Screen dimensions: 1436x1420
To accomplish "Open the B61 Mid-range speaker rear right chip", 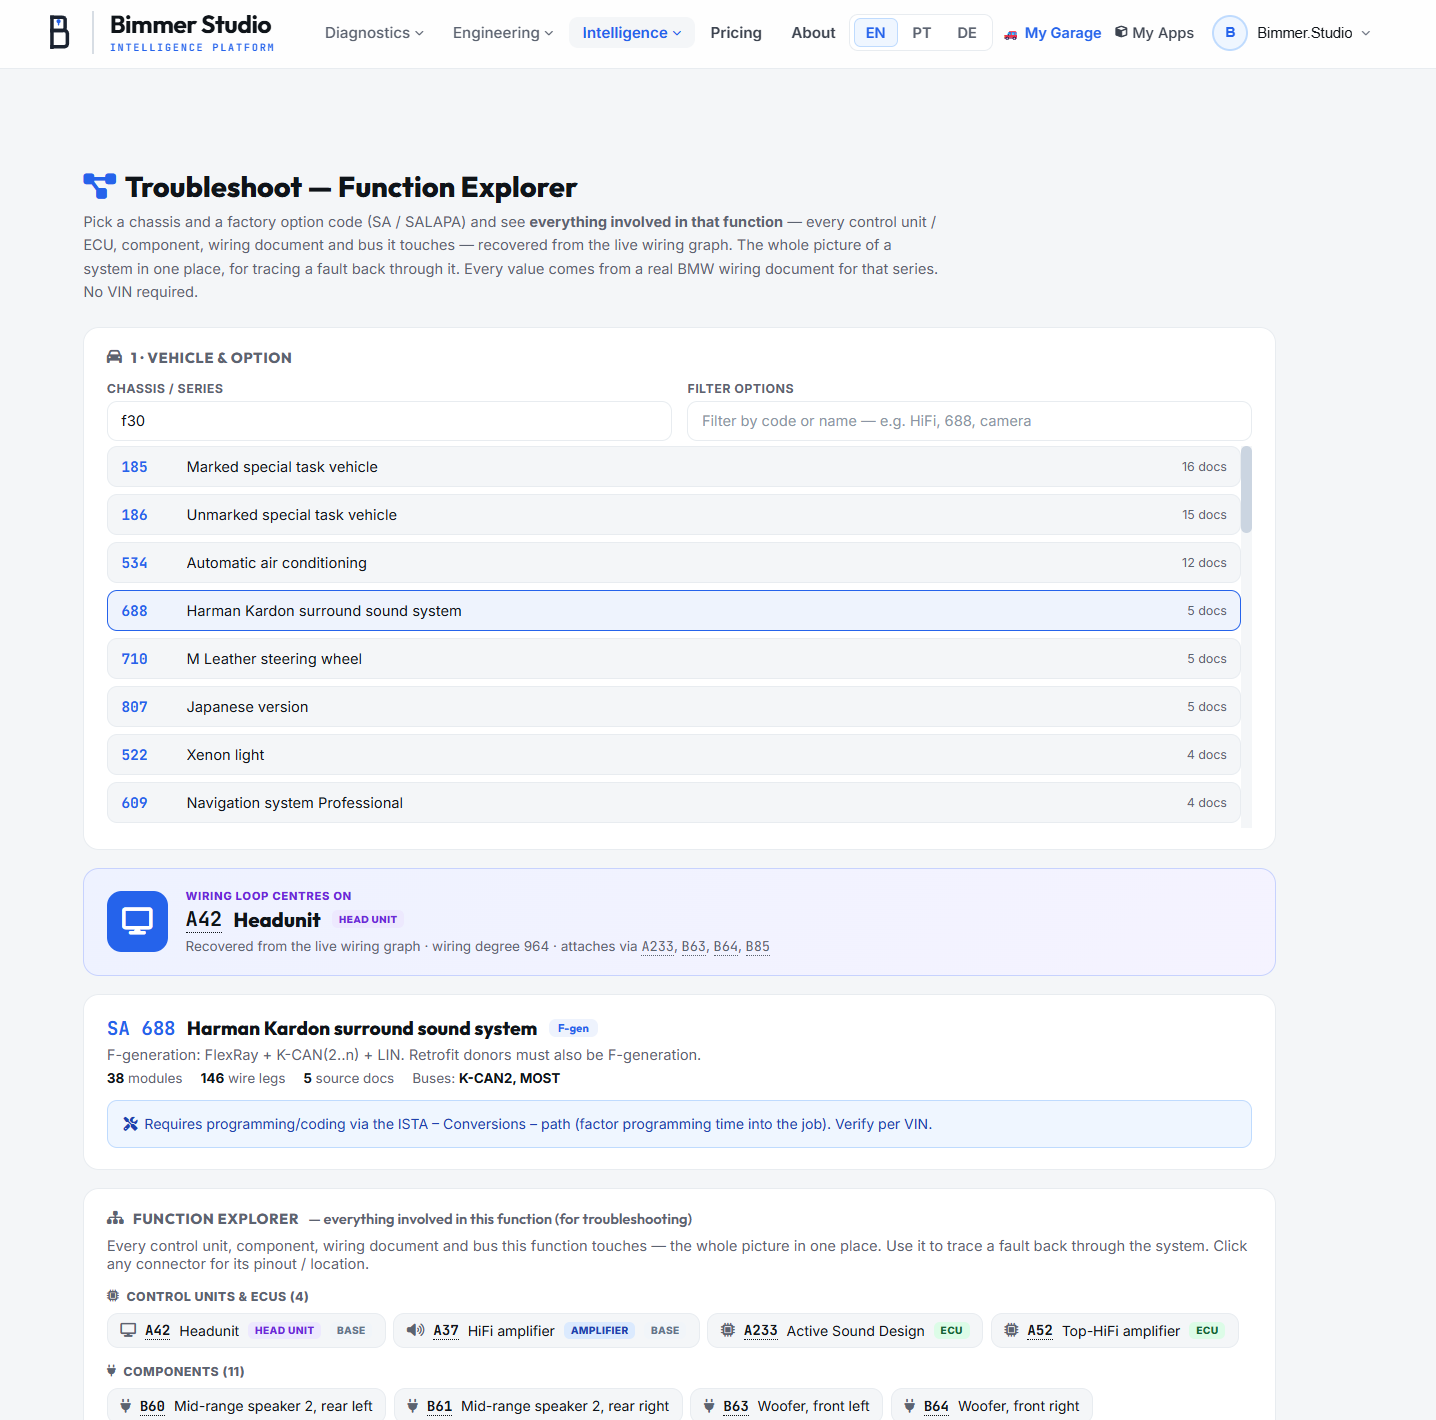I will (x=538, y=1405).
